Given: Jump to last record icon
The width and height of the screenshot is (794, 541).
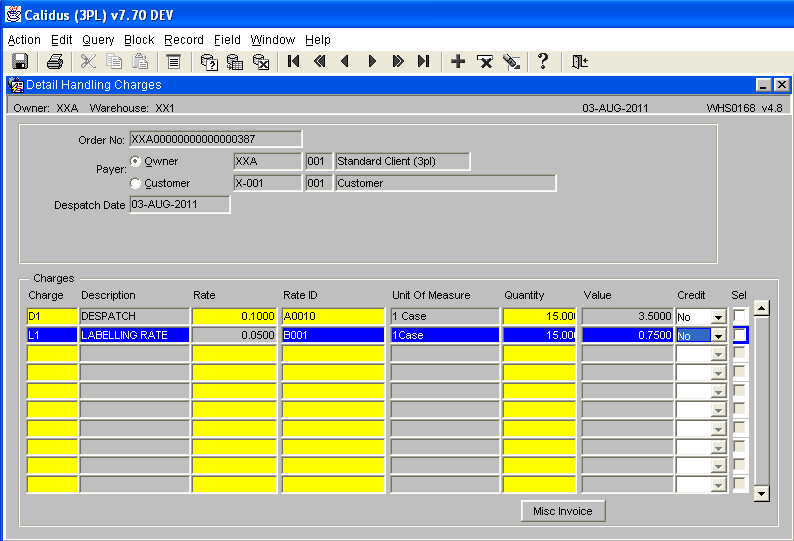Looking at the screenshot, I should (424, 62).
